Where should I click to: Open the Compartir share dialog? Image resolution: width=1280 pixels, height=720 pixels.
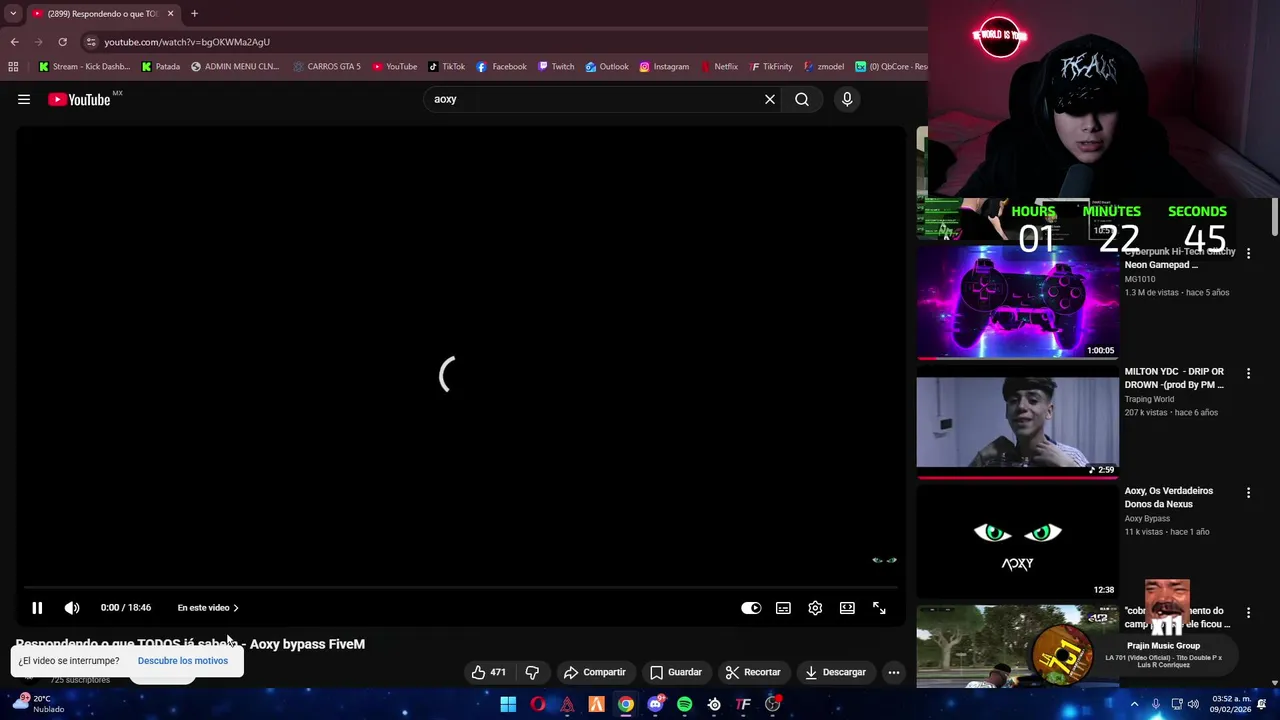595,672
